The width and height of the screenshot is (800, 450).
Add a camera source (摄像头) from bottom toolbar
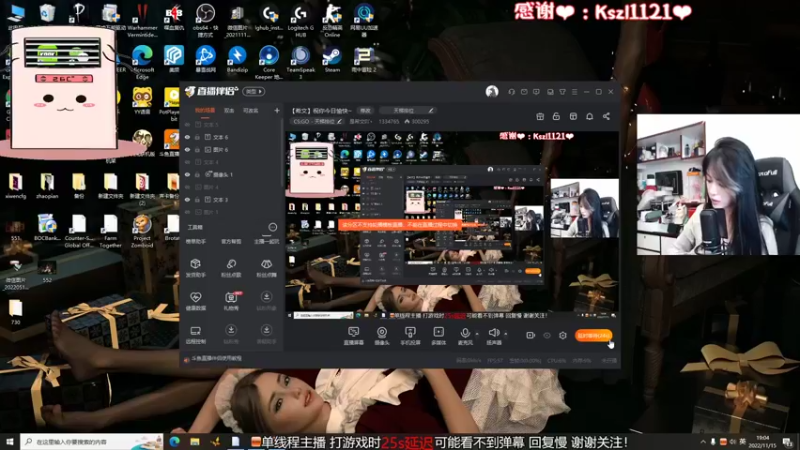(382, 336)
